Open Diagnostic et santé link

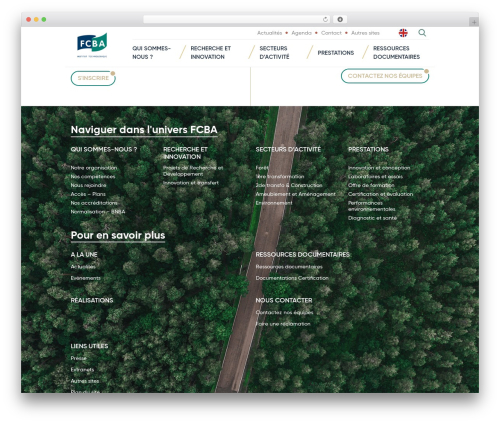[x=372, y=218]
